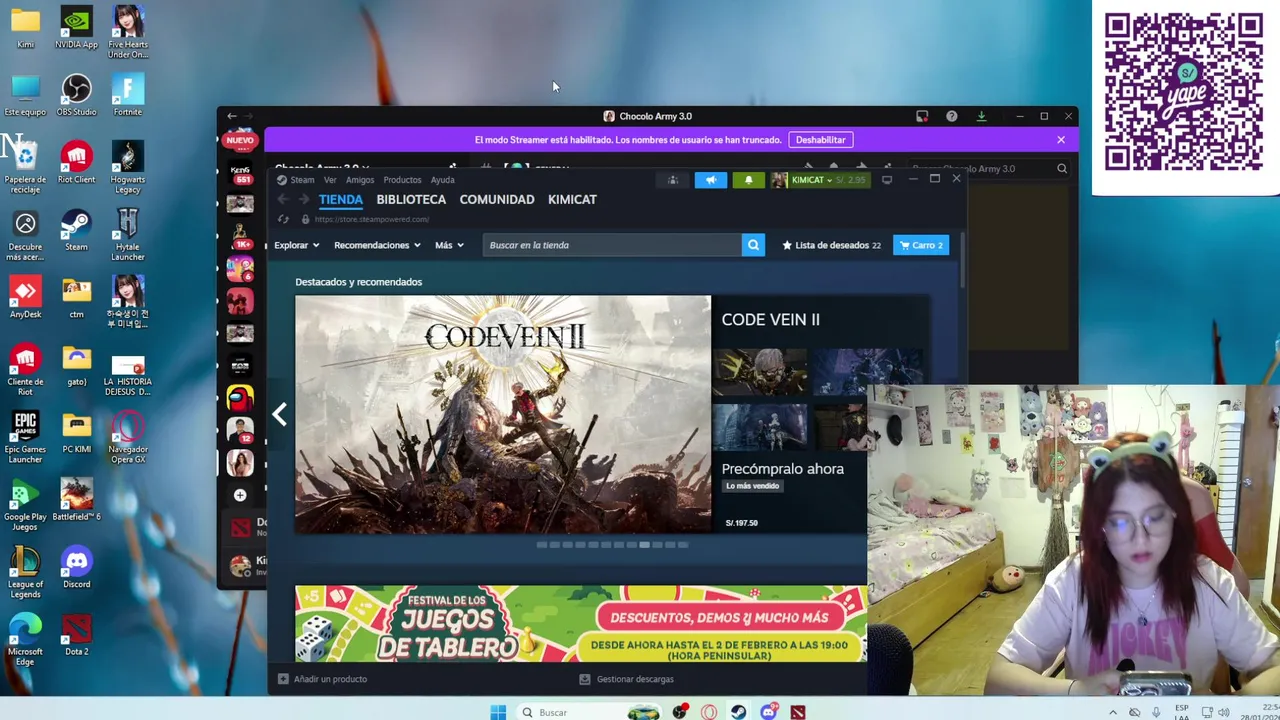Reload the Steam store page
1280x720 pixels.
click(283, 219)
